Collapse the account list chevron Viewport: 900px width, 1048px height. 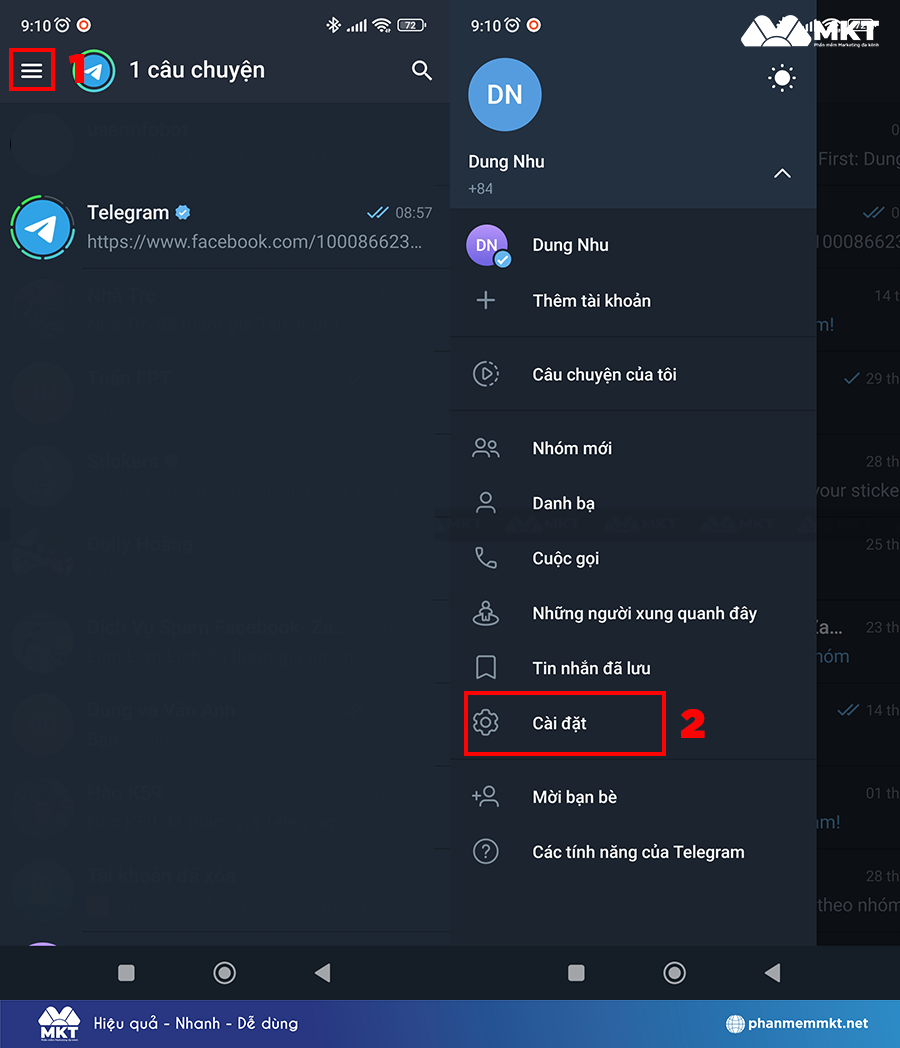(x=782, y=174)
